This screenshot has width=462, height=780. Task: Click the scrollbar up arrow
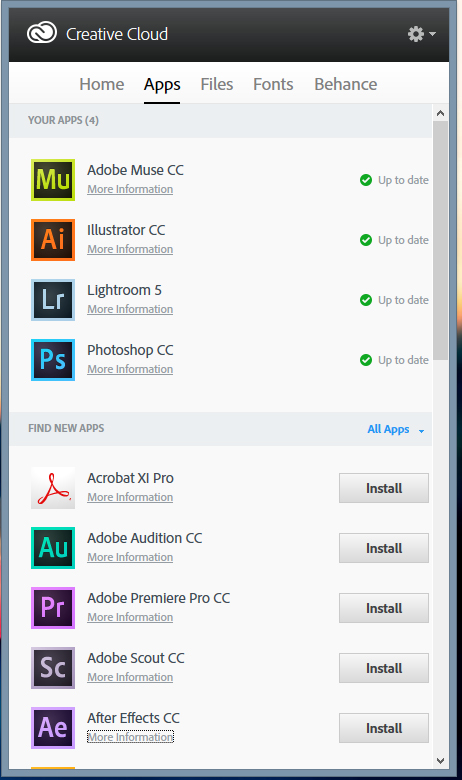[x=440, y=113]
